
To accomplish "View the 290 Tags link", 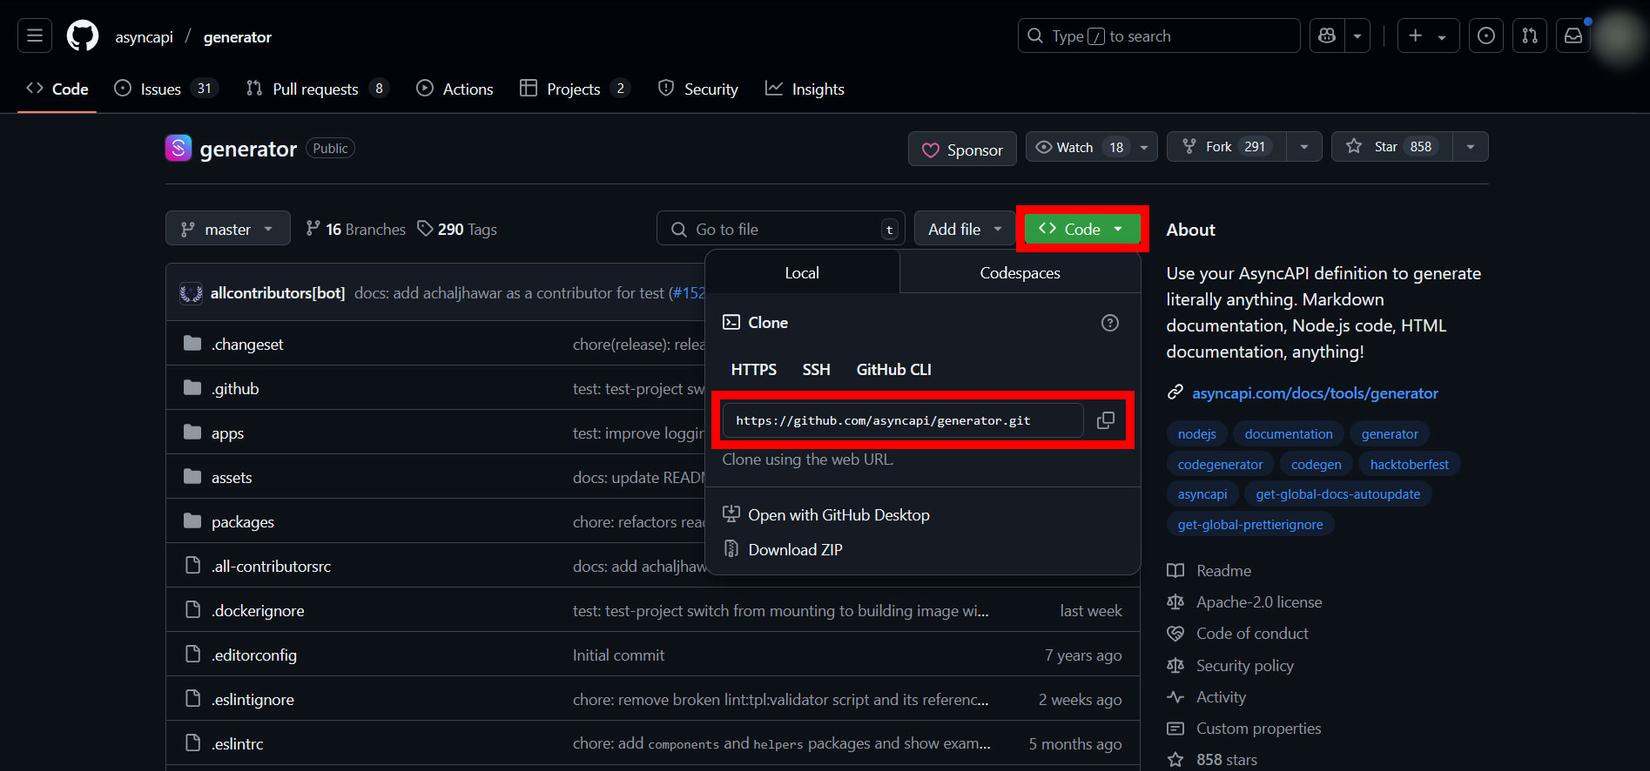I will (x=457, y=229).
